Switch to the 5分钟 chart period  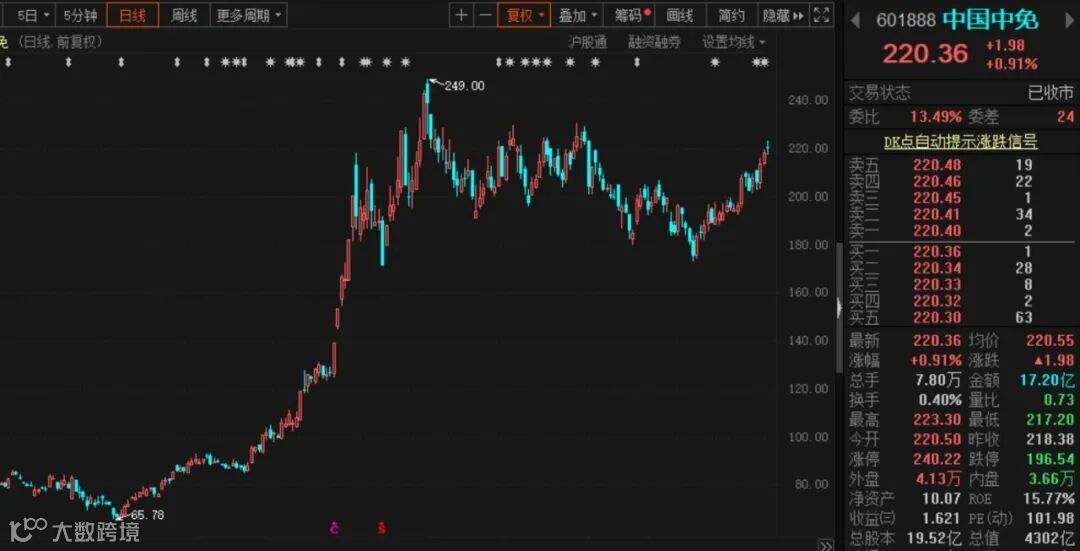click(x=80, y=15)
